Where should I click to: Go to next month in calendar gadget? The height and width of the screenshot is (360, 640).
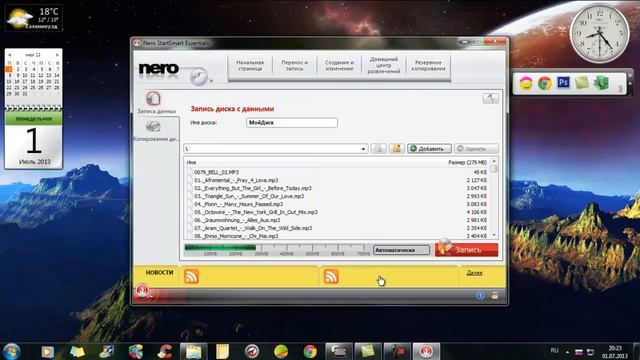click(57, 55)
